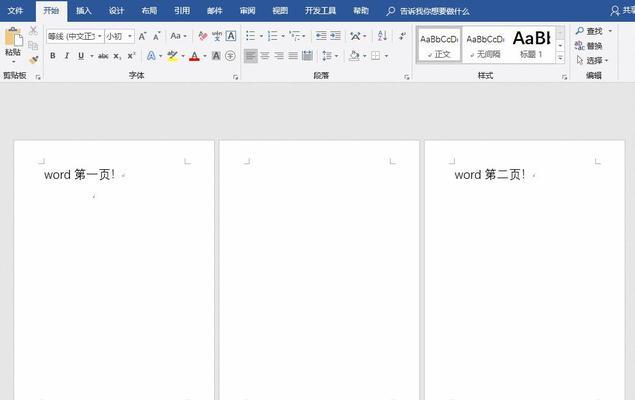
Task: Click the 告诉我你想要做什么 search box
Action: pyautogui.click(x=432, y=11)
